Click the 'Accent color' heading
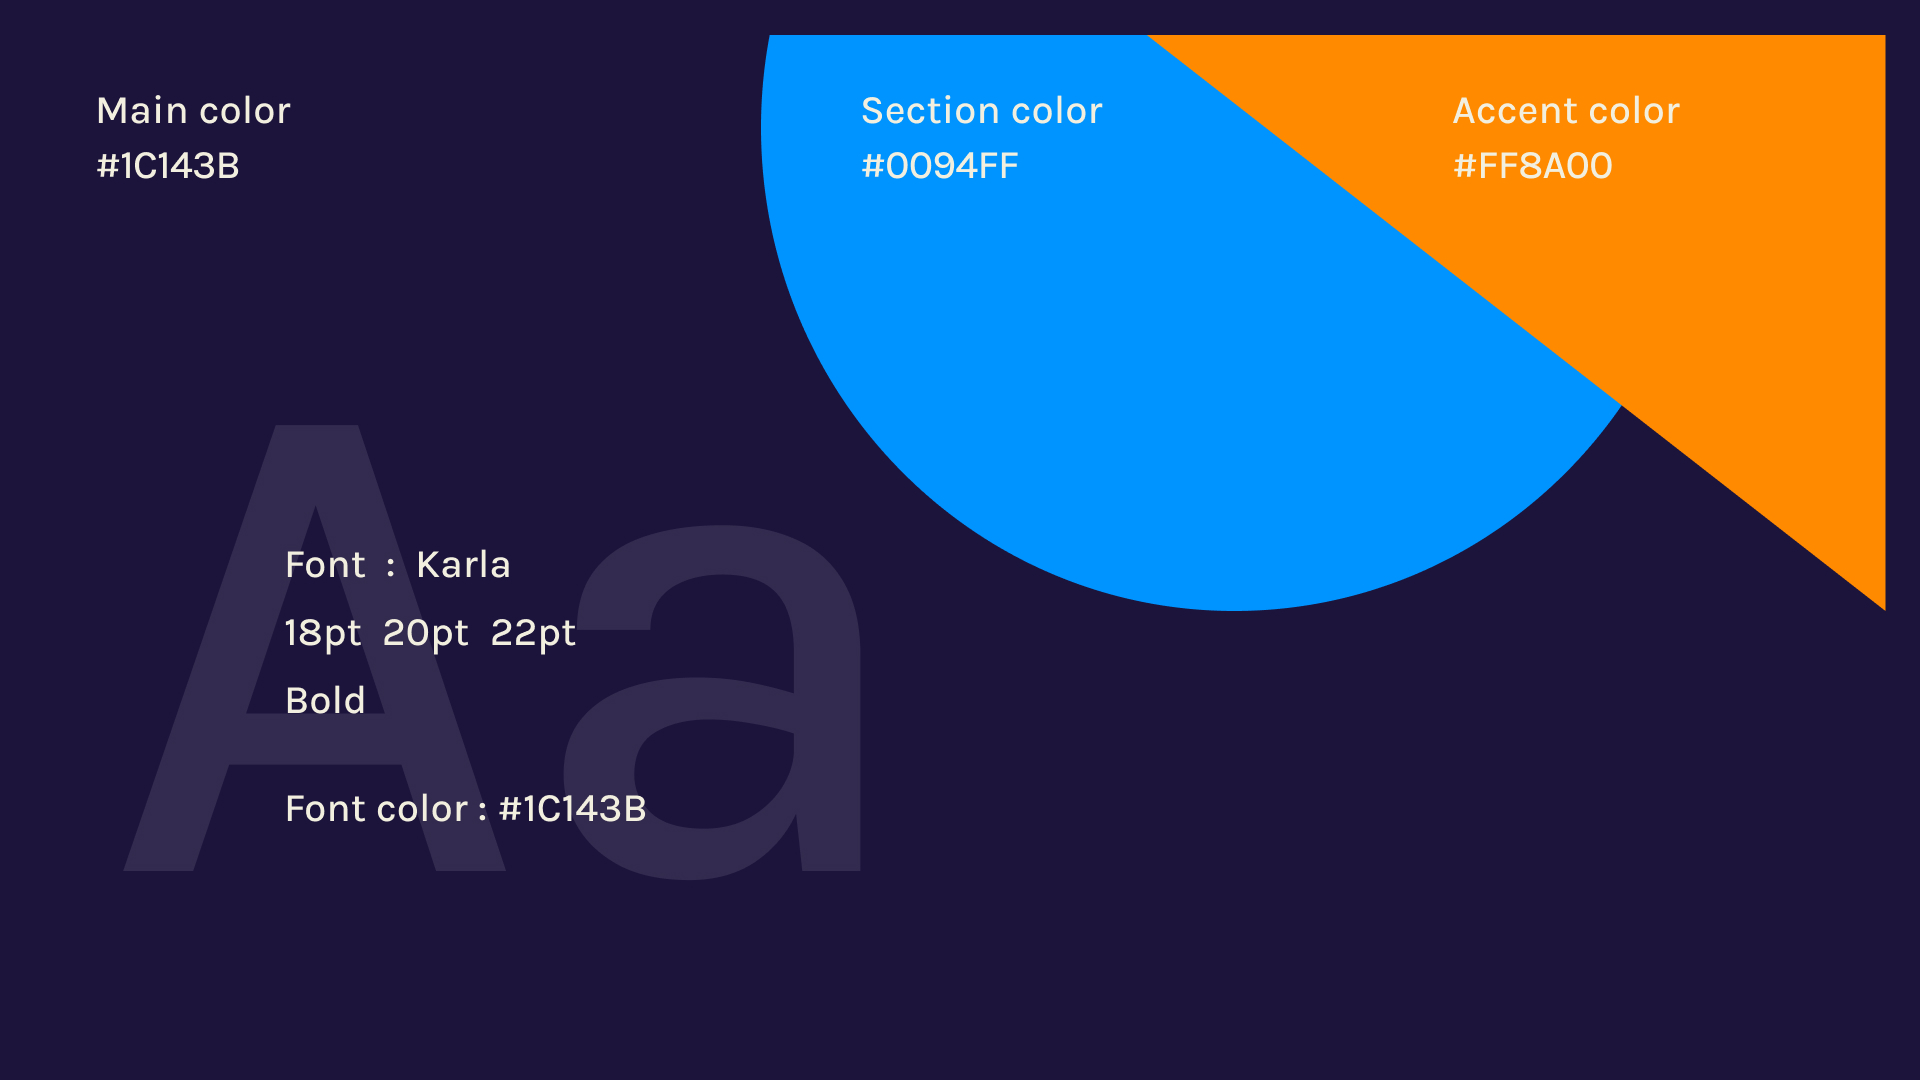The height and width of the screenshot is (1080, 1920). [1565, 111]
